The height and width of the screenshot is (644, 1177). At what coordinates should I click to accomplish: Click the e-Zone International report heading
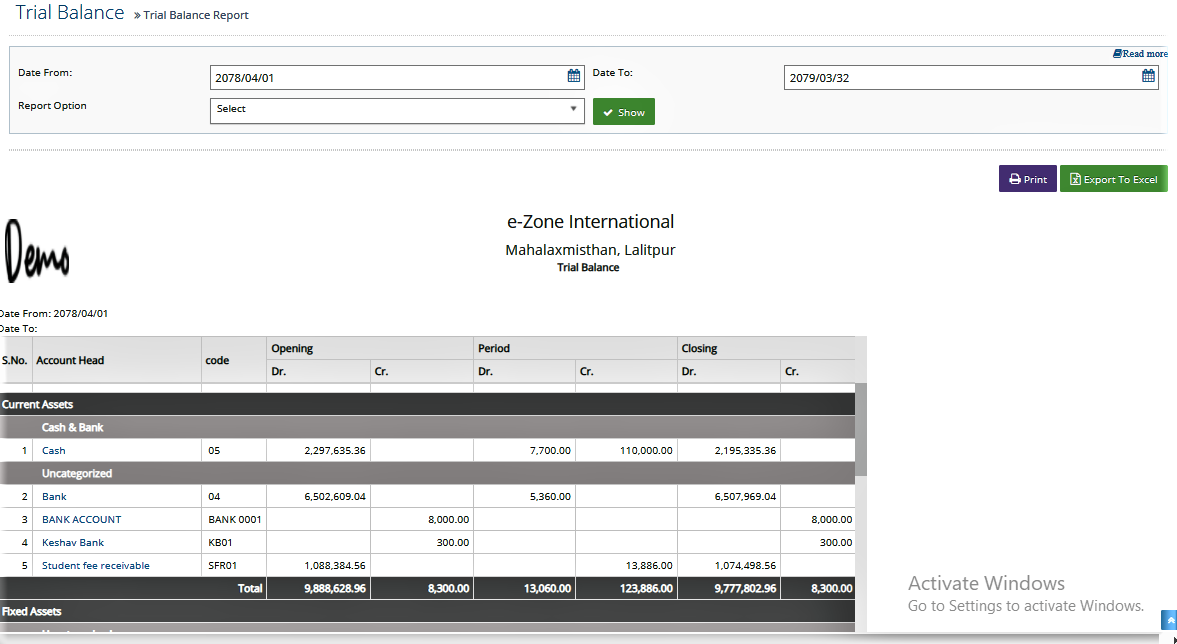tap(591, 221)
